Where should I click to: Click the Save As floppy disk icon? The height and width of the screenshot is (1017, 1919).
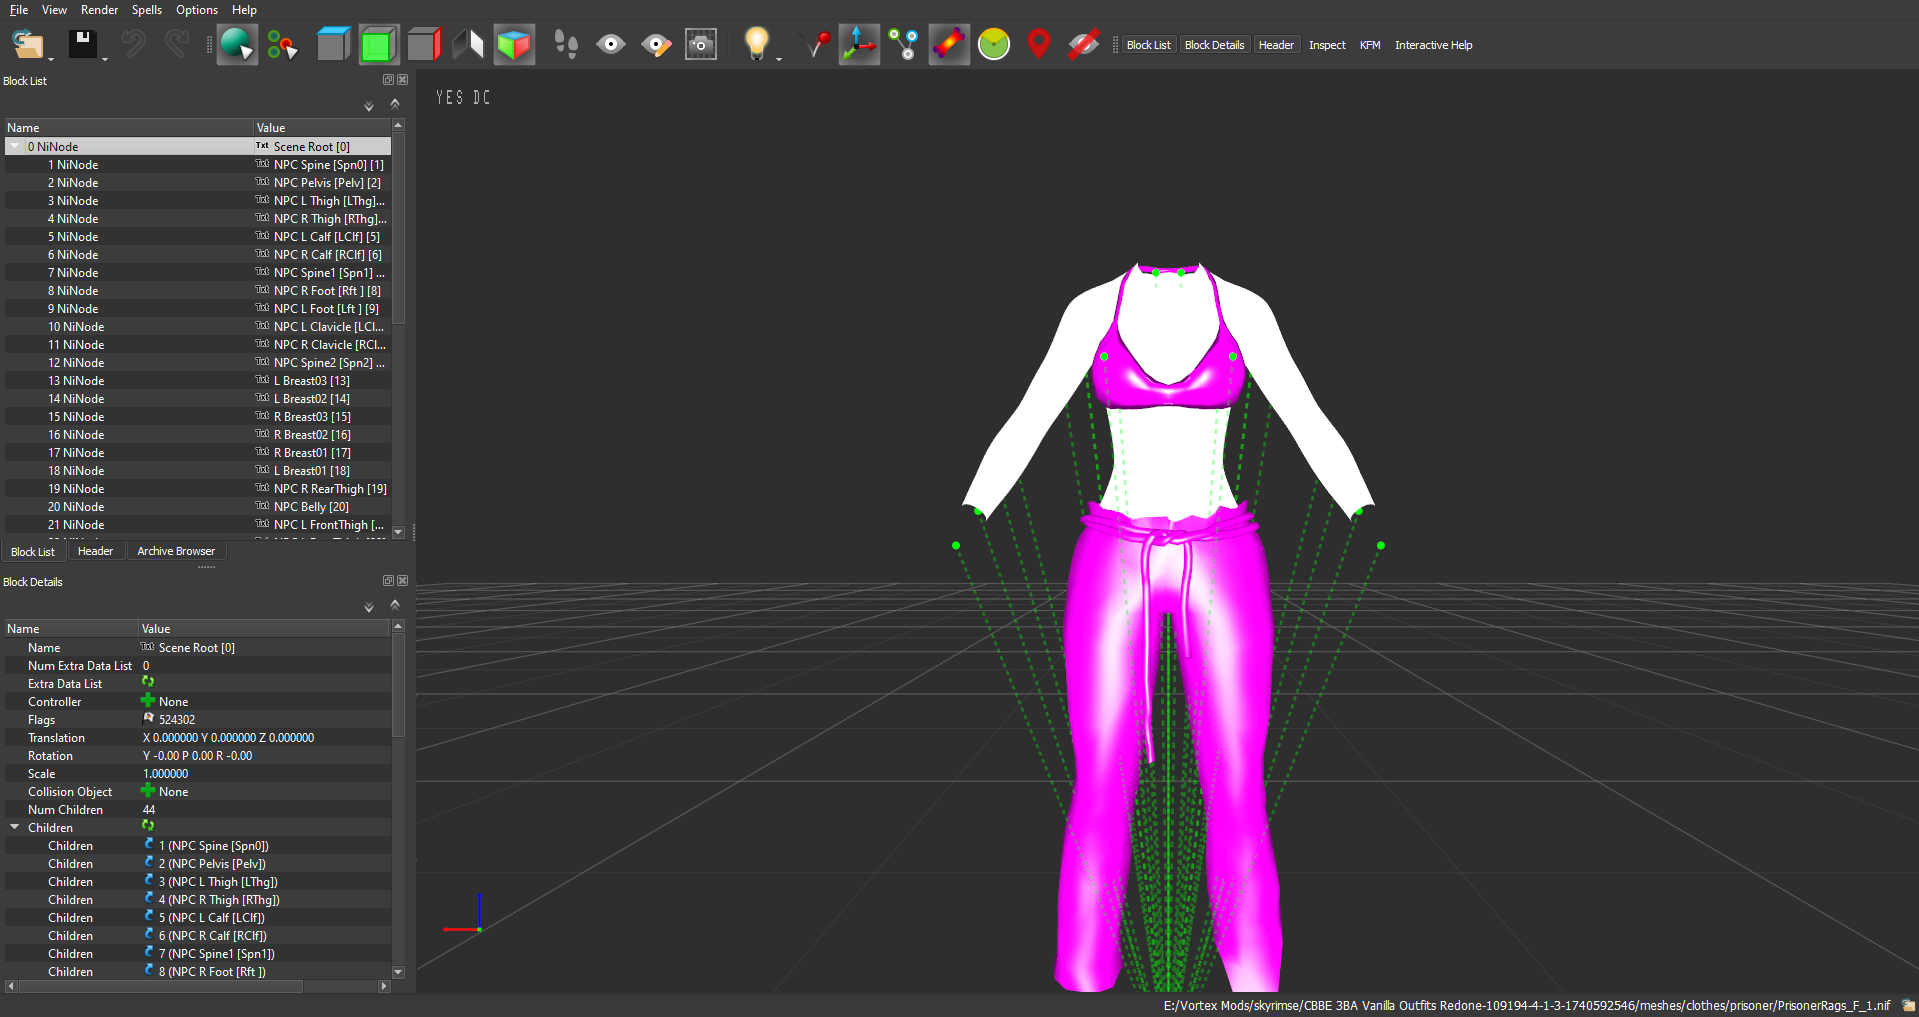click(82, 45)
